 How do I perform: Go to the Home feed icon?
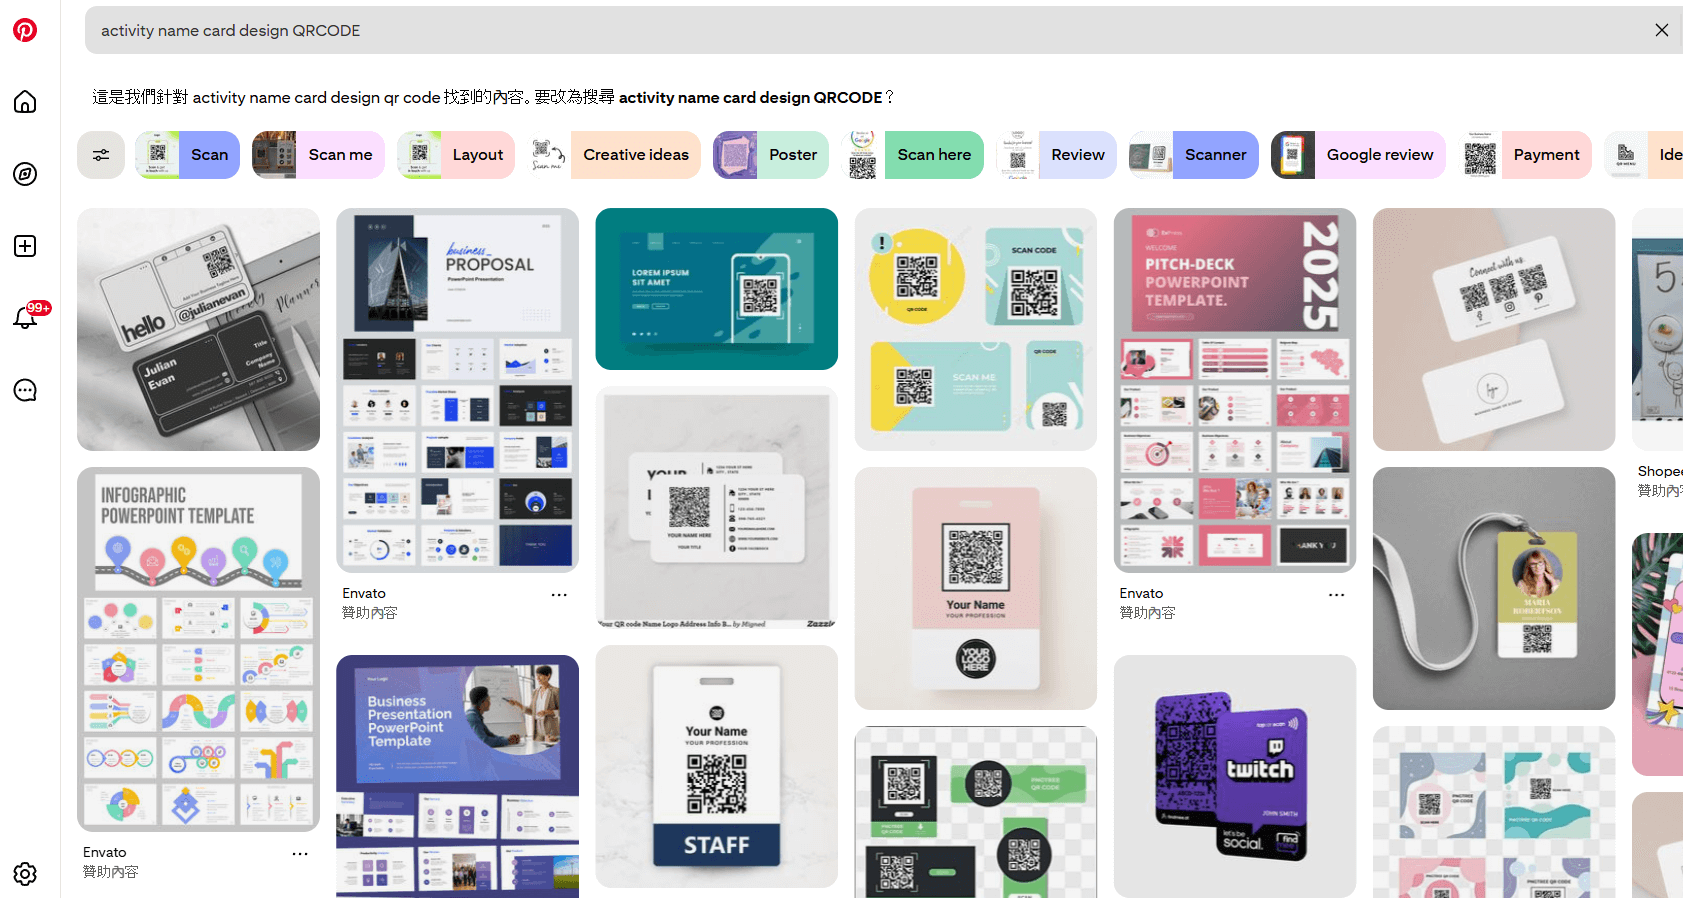(25, 102)
